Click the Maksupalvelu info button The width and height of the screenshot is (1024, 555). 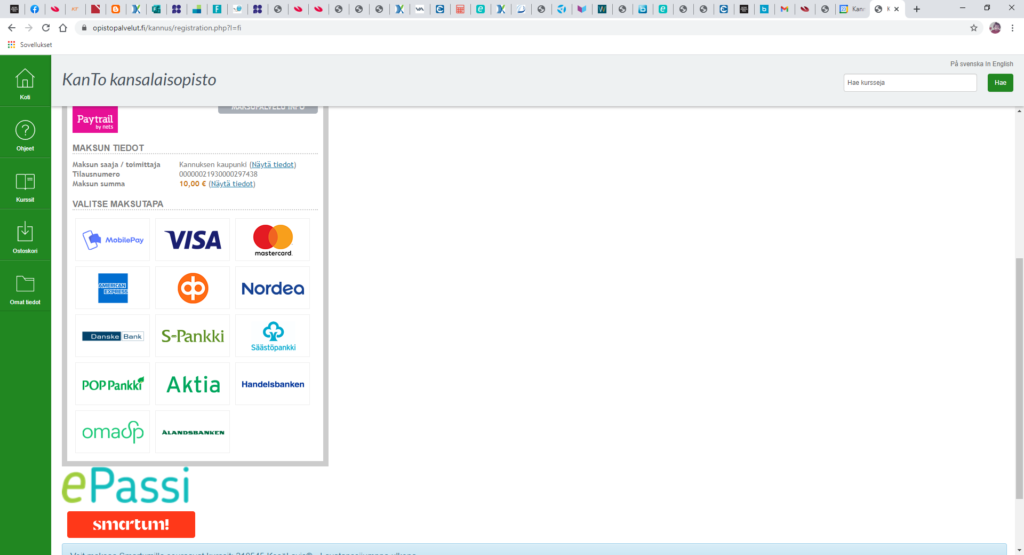(268, 108)
